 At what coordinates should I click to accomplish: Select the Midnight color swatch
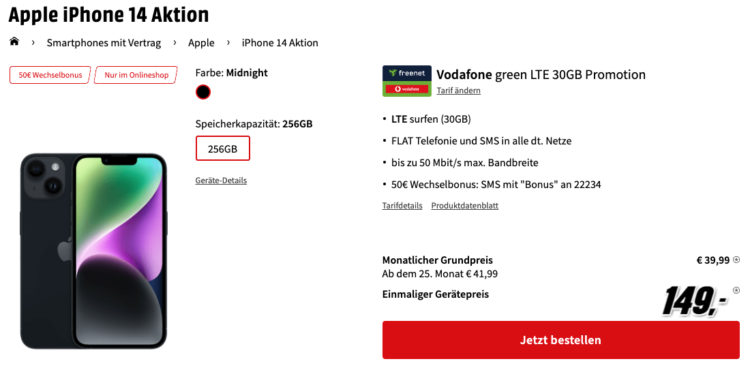(203, 92)
